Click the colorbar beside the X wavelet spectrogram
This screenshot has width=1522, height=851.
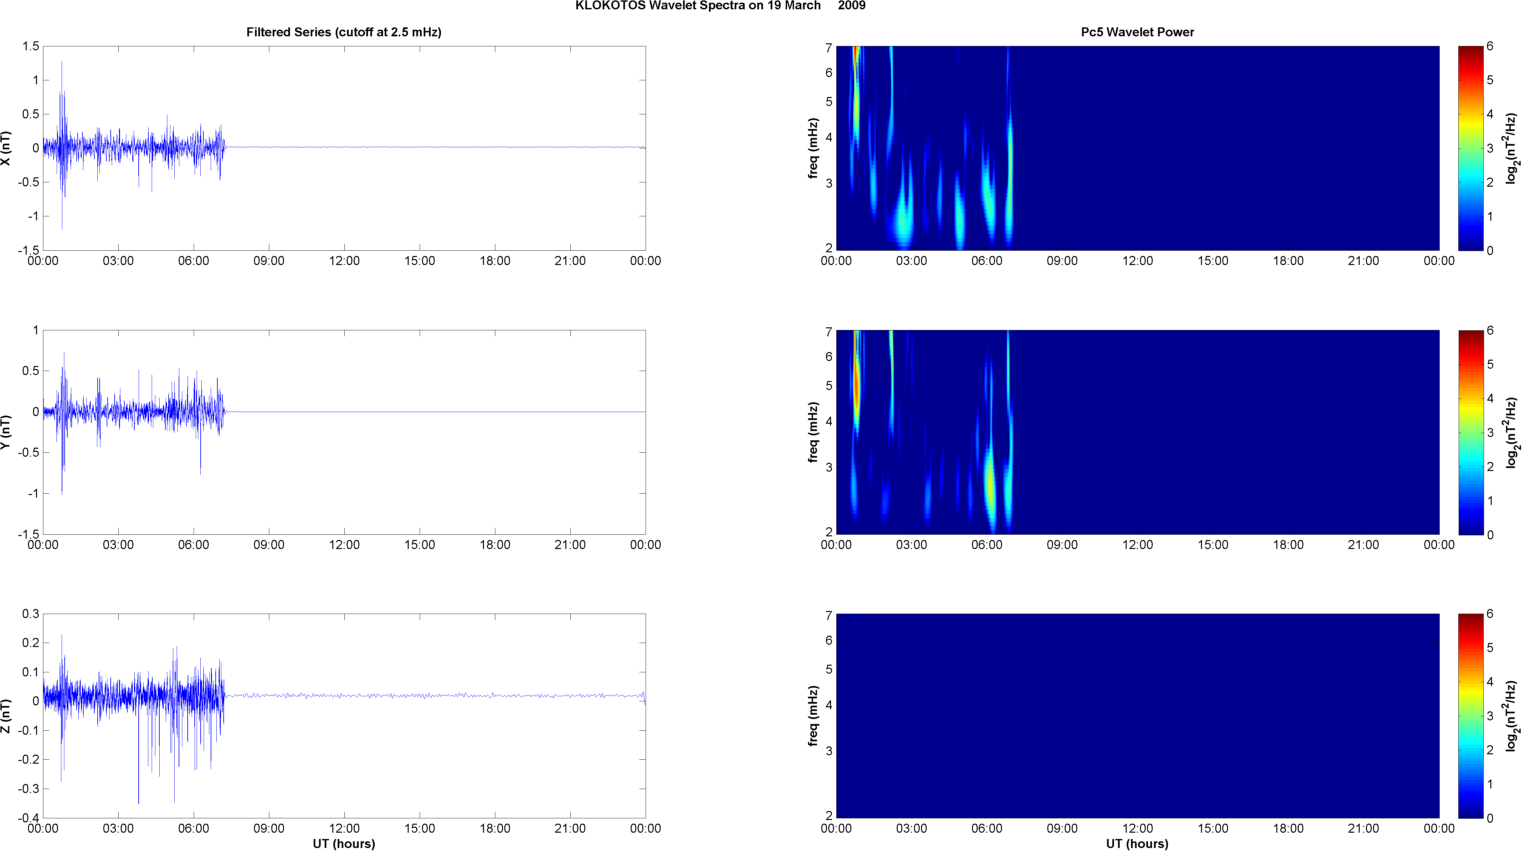tap(1470, 148)
